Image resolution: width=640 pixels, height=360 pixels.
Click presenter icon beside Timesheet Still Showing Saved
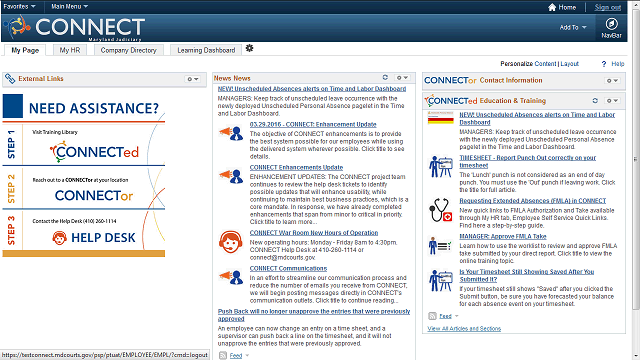tap(441, 280)
